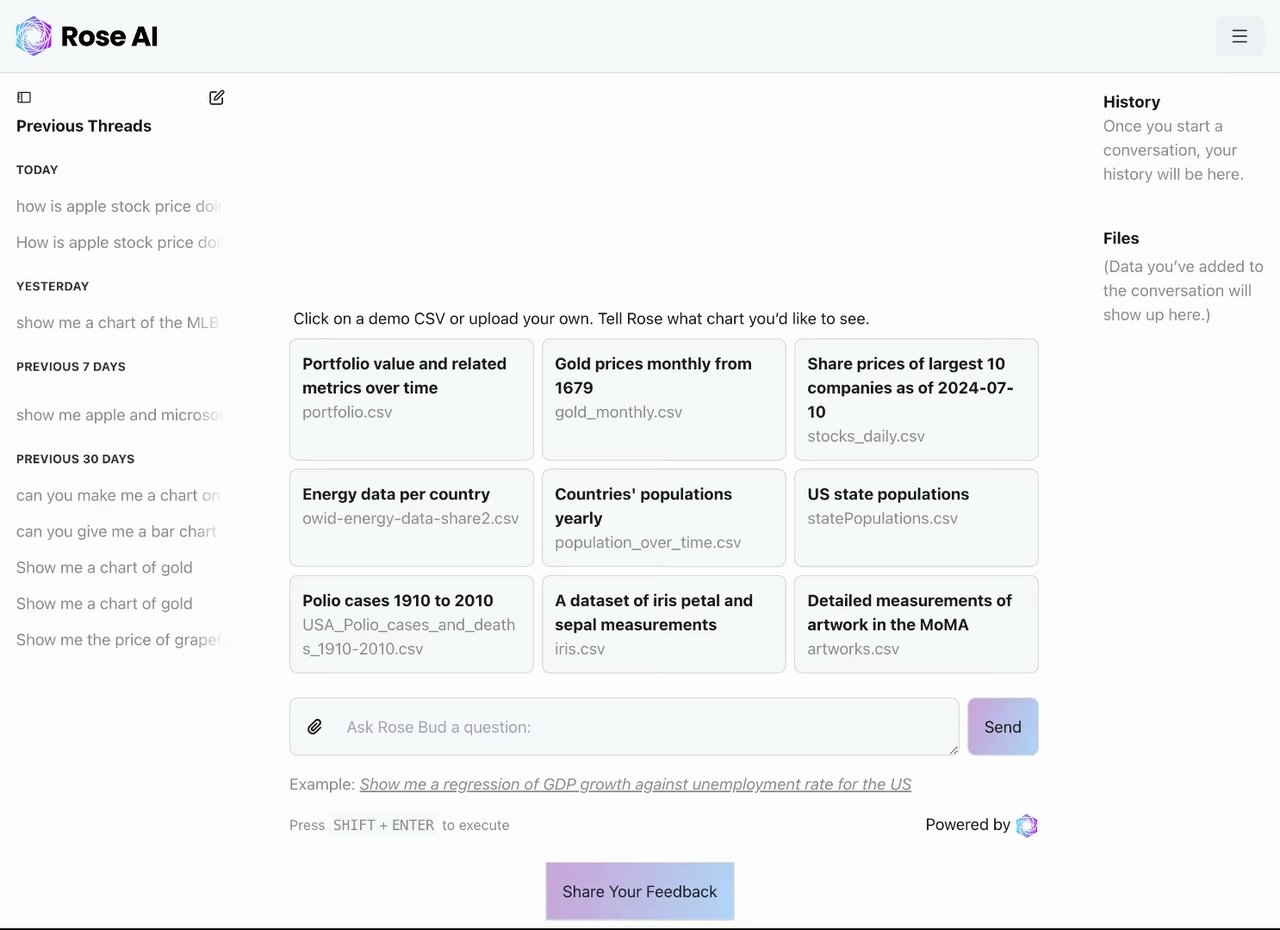1280x930 pixels.
Task: Select the MoMA artworks.csv card
Action: tap(915, 623)
